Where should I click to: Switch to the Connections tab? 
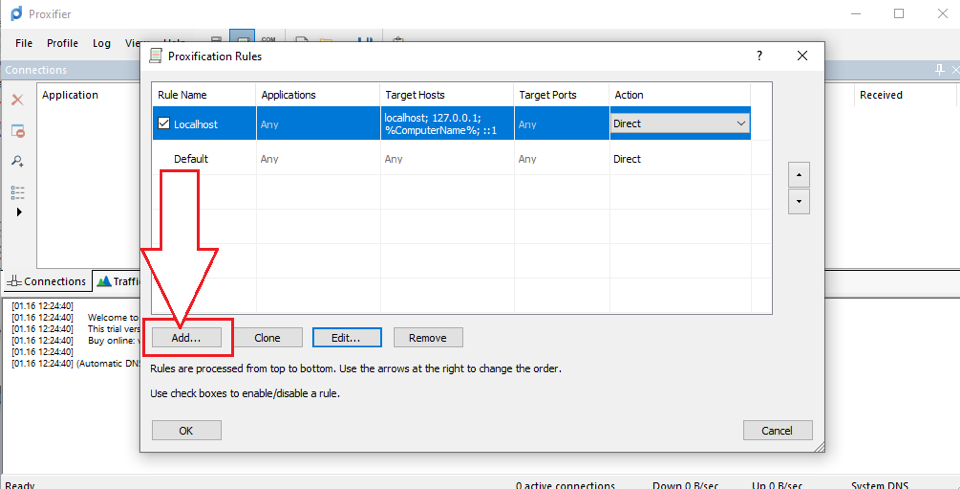coord(48,282)
